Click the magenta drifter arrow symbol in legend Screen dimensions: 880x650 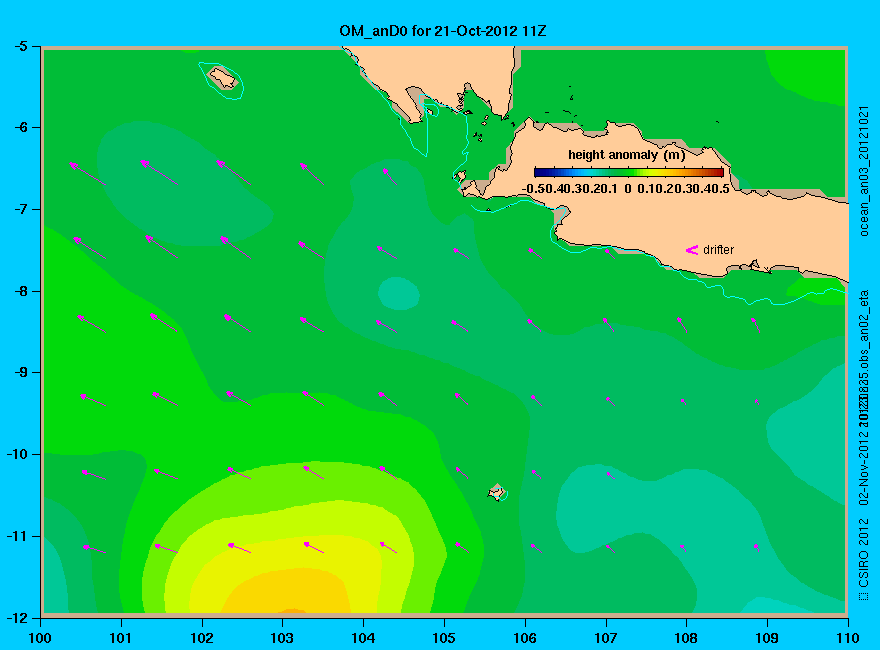692,250
